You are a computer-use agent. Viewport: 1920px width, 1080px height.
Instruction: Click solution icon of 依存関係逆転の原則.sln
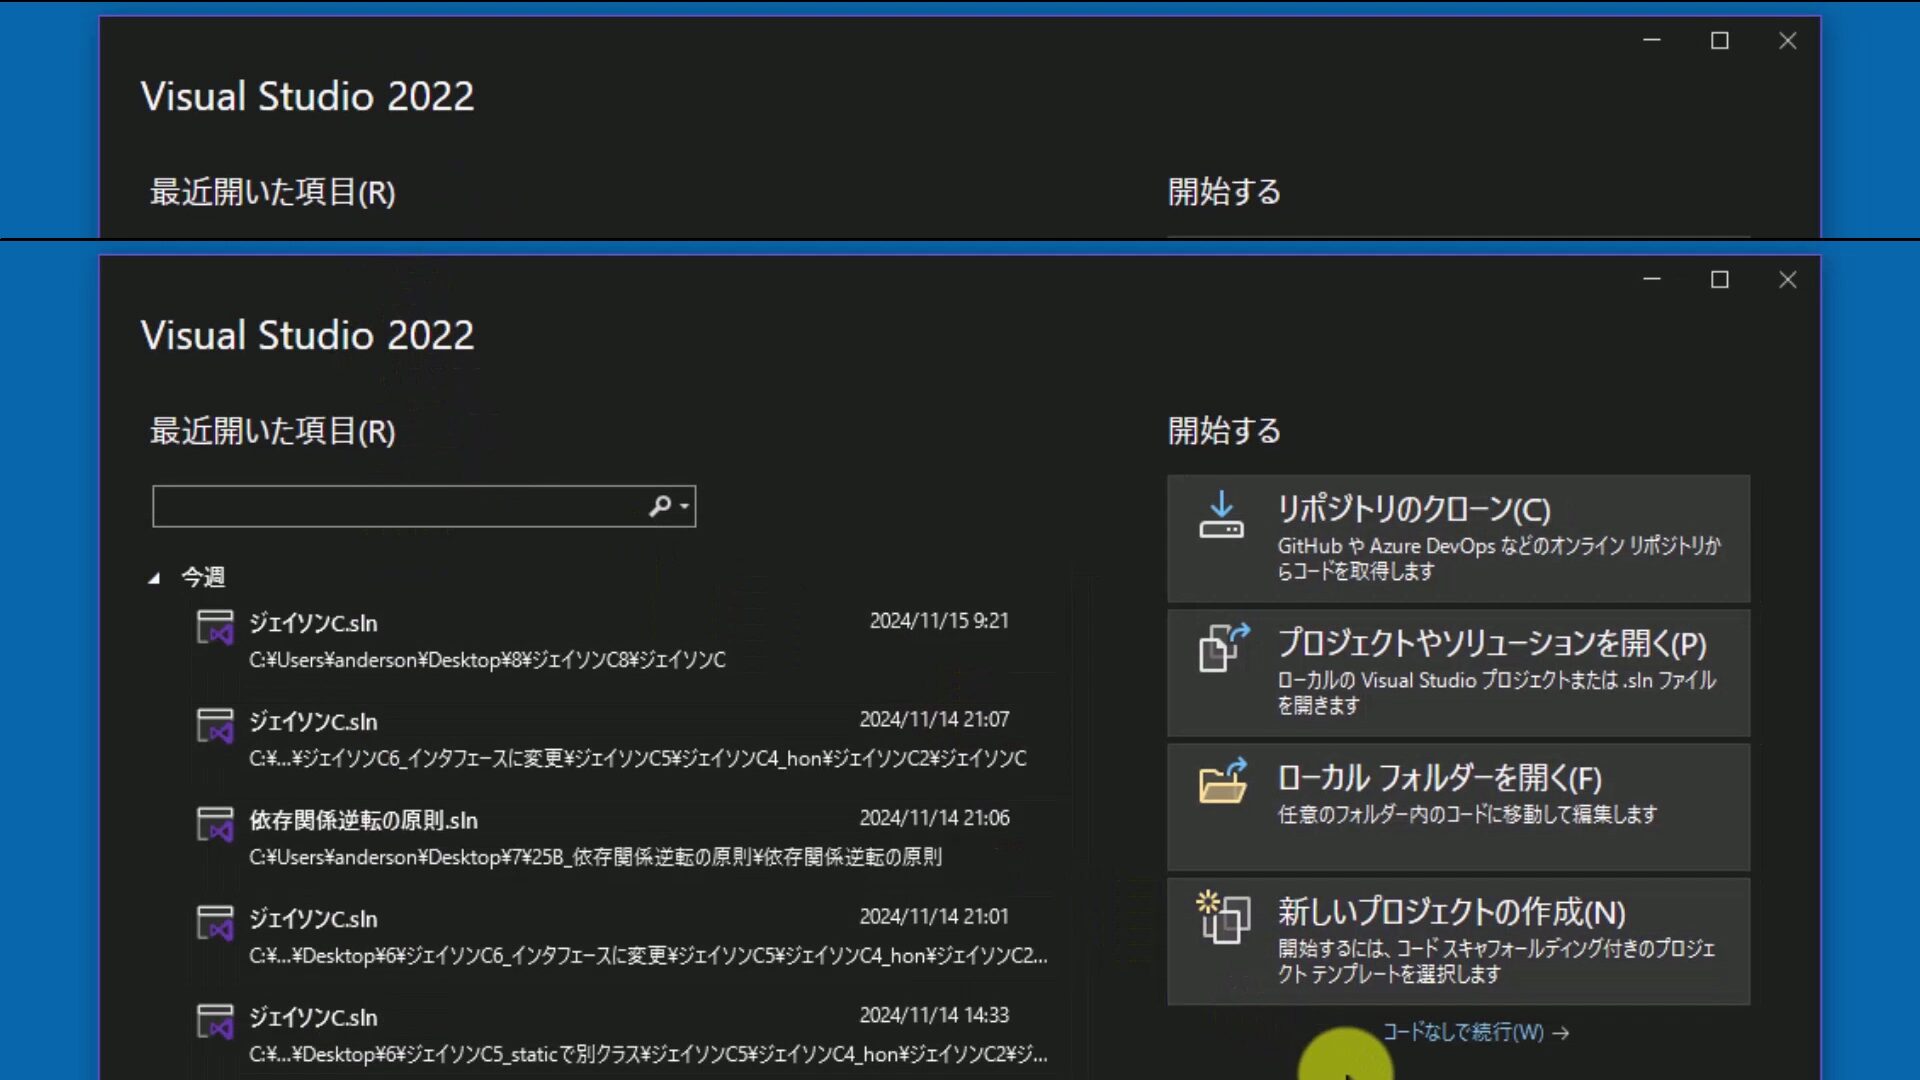[x=215, y=825]
